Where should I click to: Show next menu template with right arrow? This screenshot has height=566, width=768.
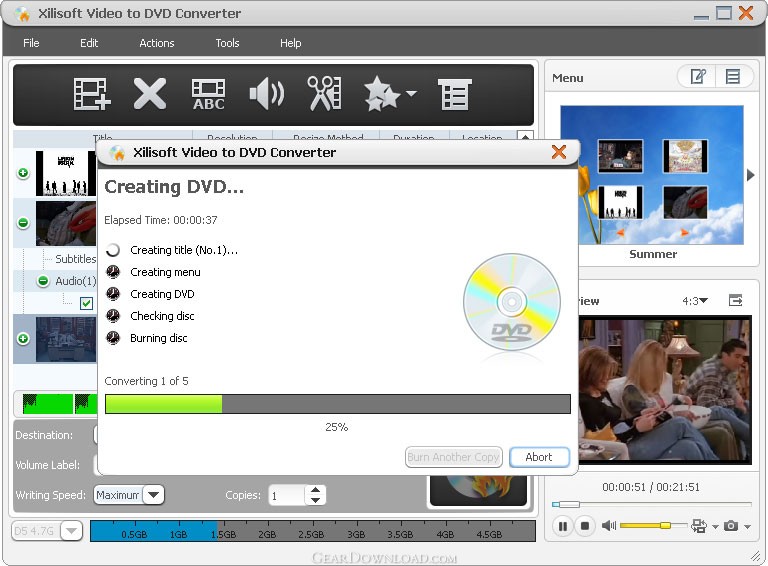(x=750, y=175)
